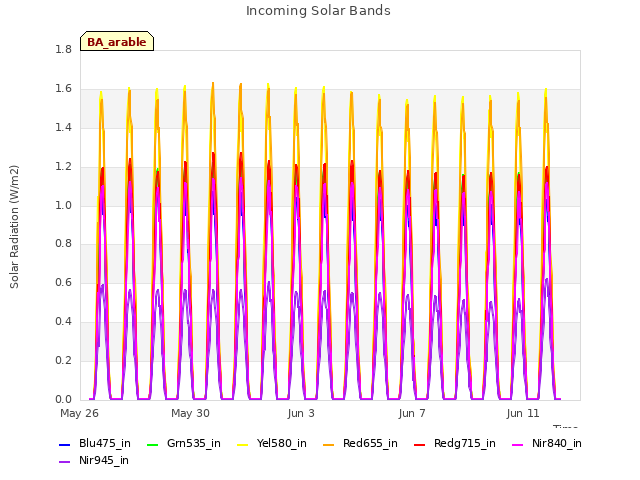Click the Jun 7 x-axis tick label
This screenshot has height=480, width=640.
point(412,413)
